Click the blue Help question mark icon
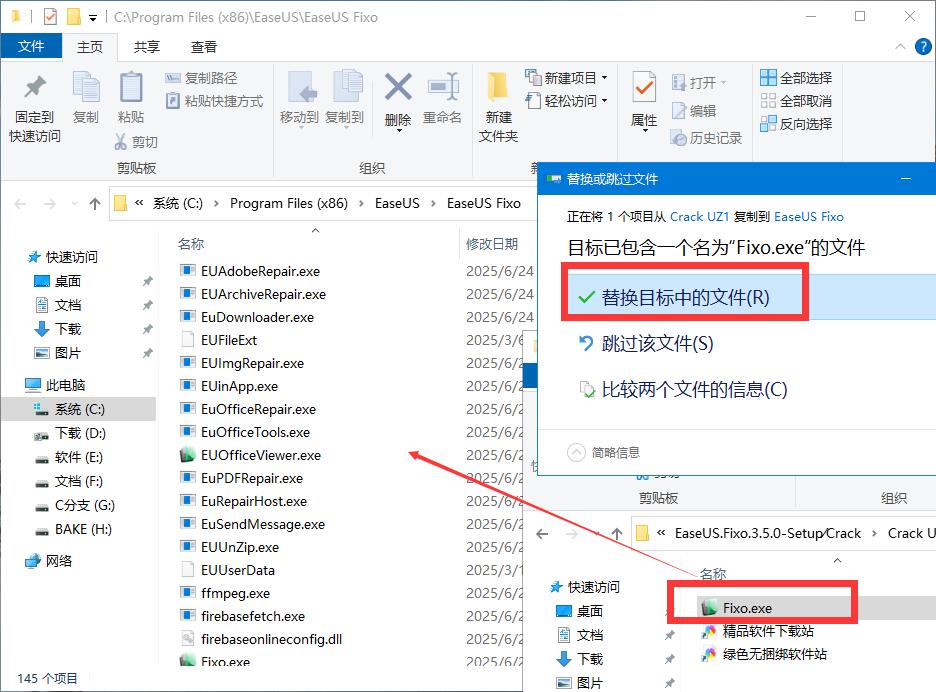The image size is (936, 692). 923,47
